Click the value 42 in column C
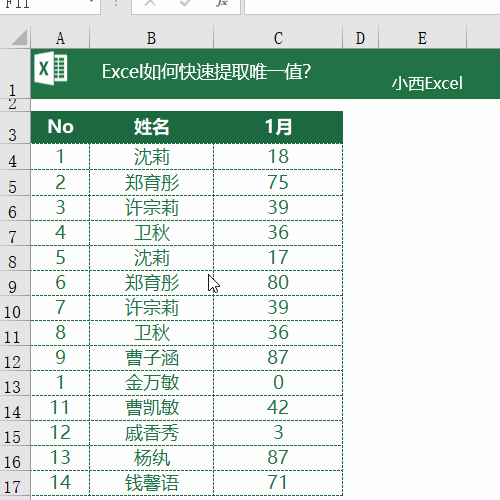This screenshot has height=500, width=500. click(x=278, y=408)
